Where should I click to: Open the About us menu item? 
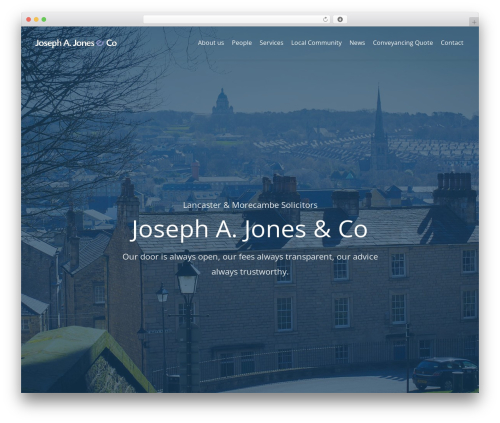211,43
